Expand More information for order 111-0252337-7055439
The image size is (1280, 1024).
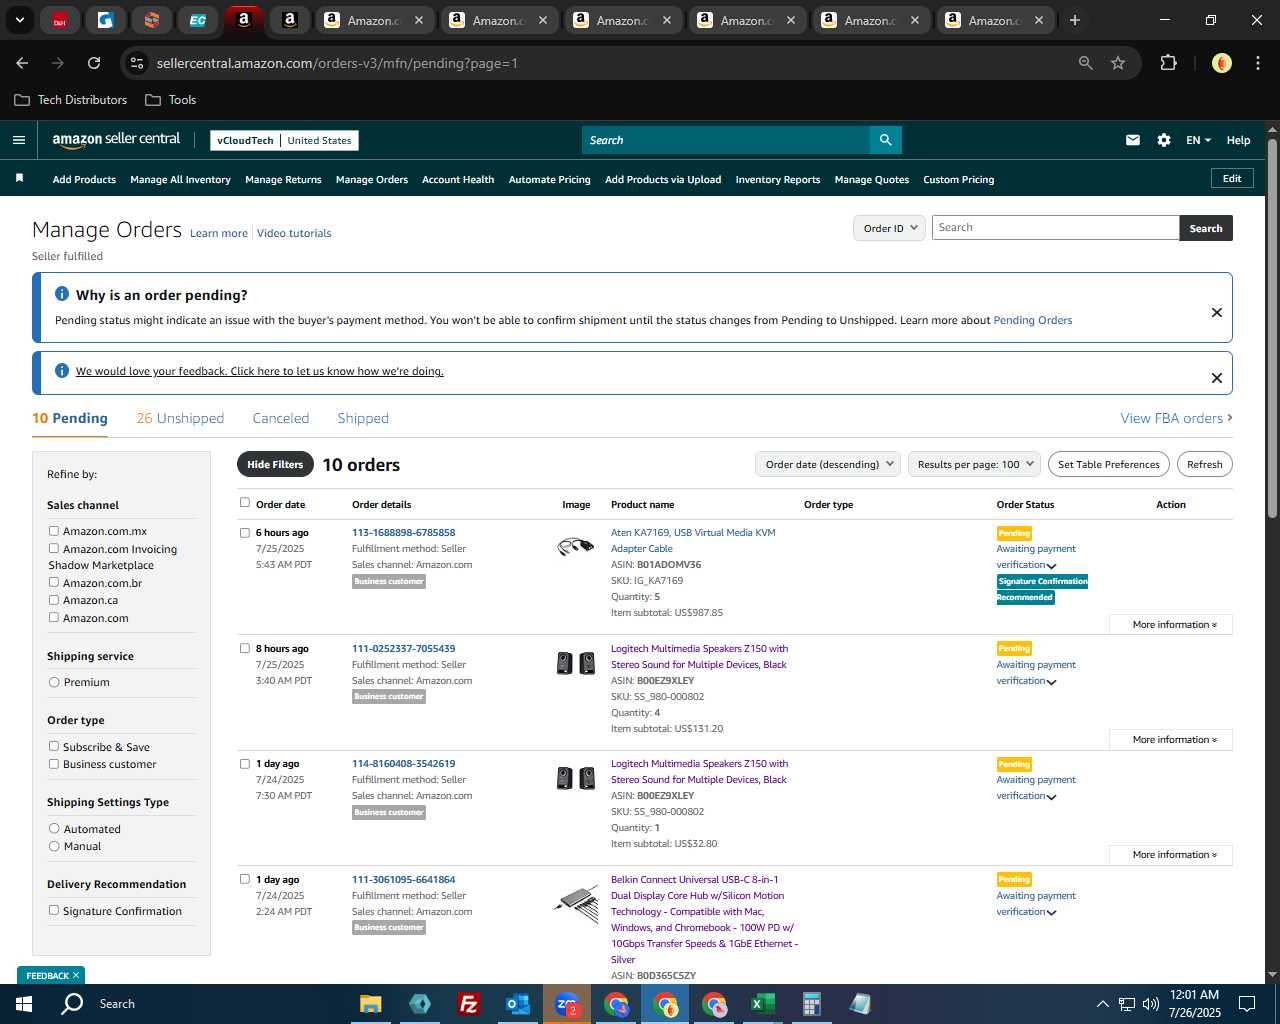pos(1171,739)
